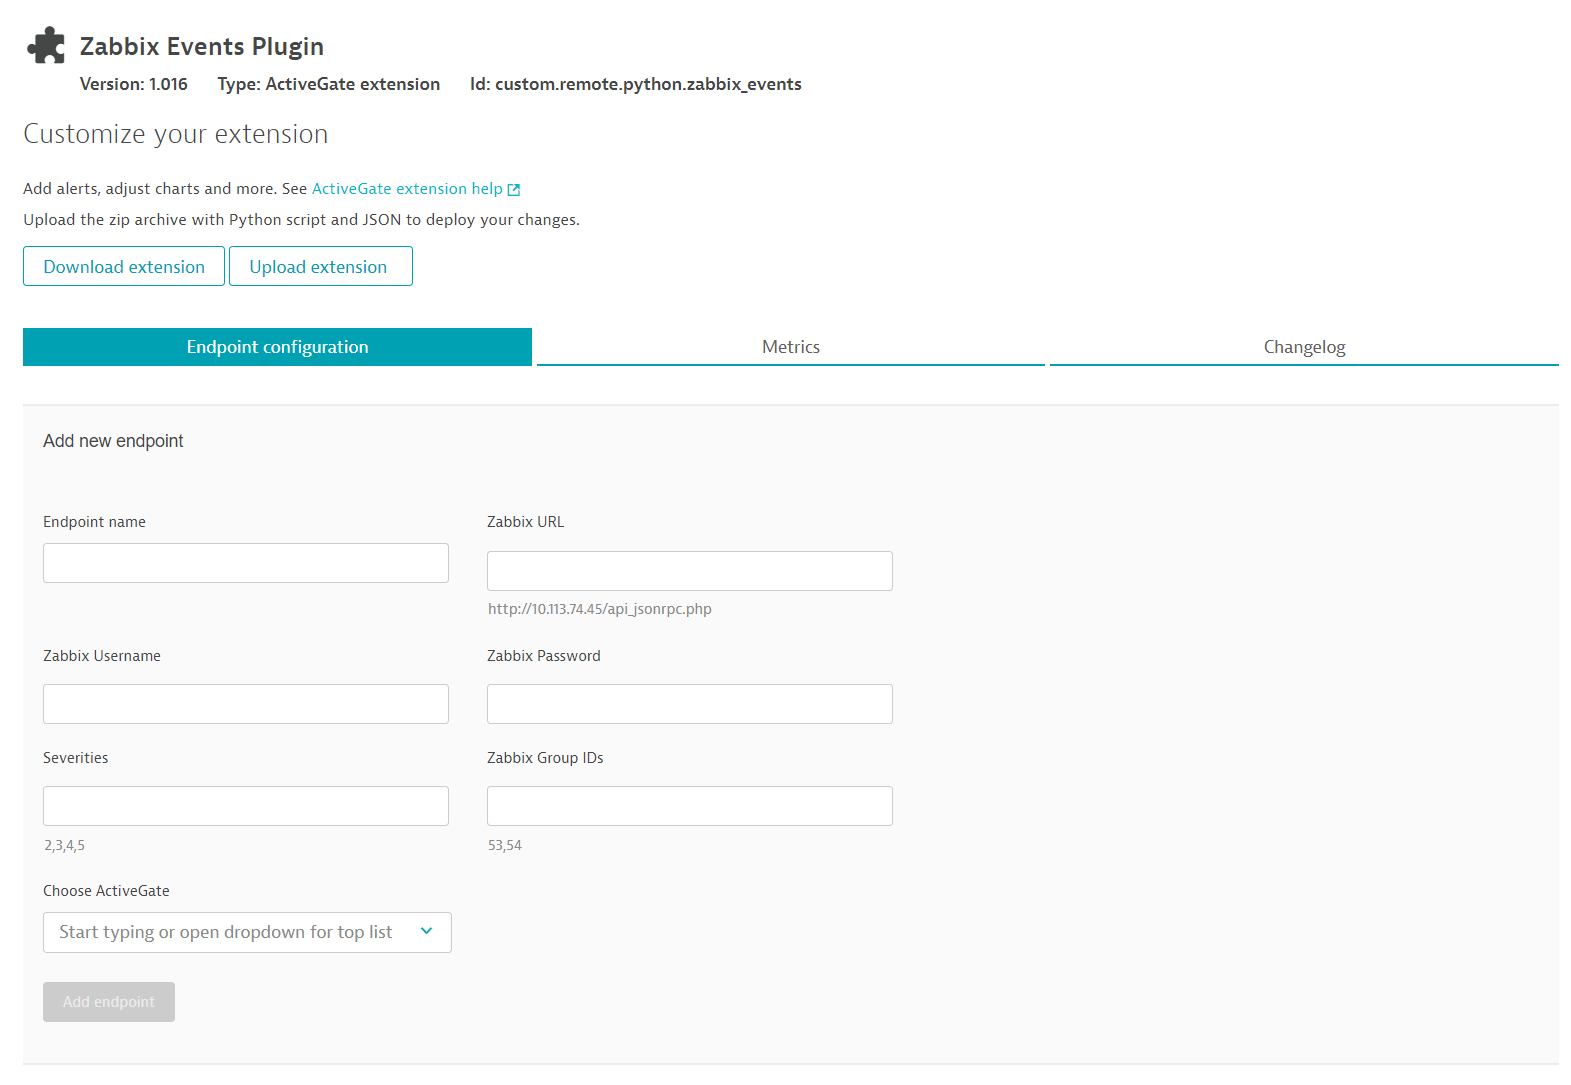Click the Upload extension button
Viewport: 1571px width, 1085px height.
320,266
